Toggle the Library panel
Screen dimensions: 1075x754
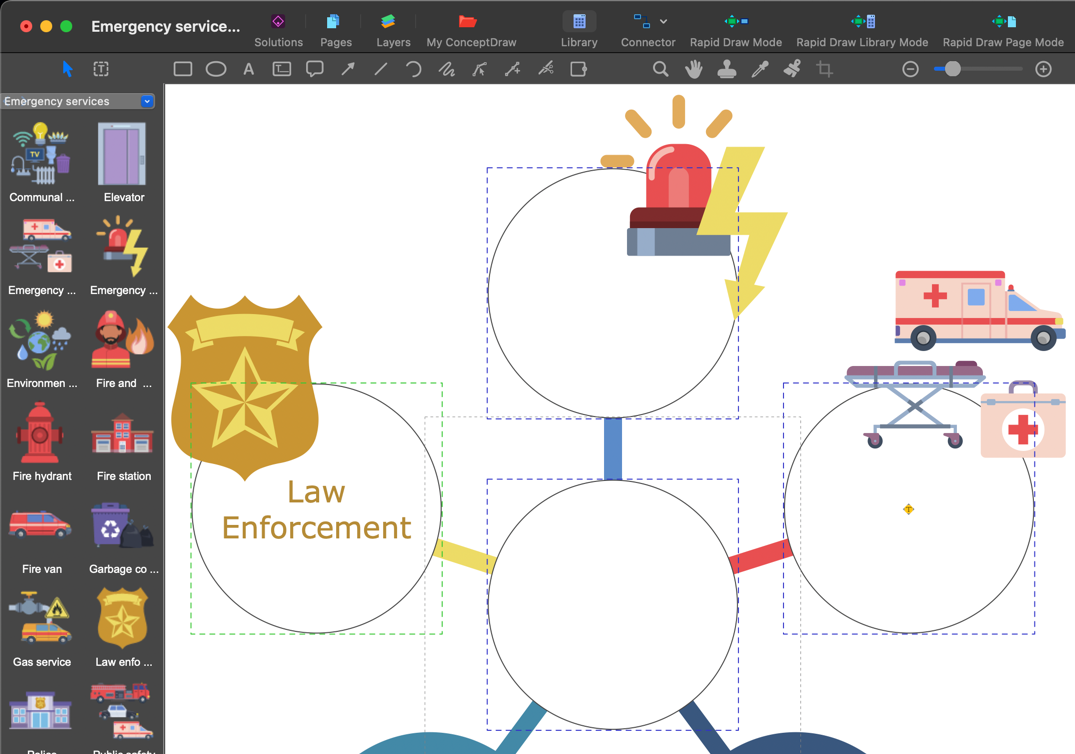(579, 31)
